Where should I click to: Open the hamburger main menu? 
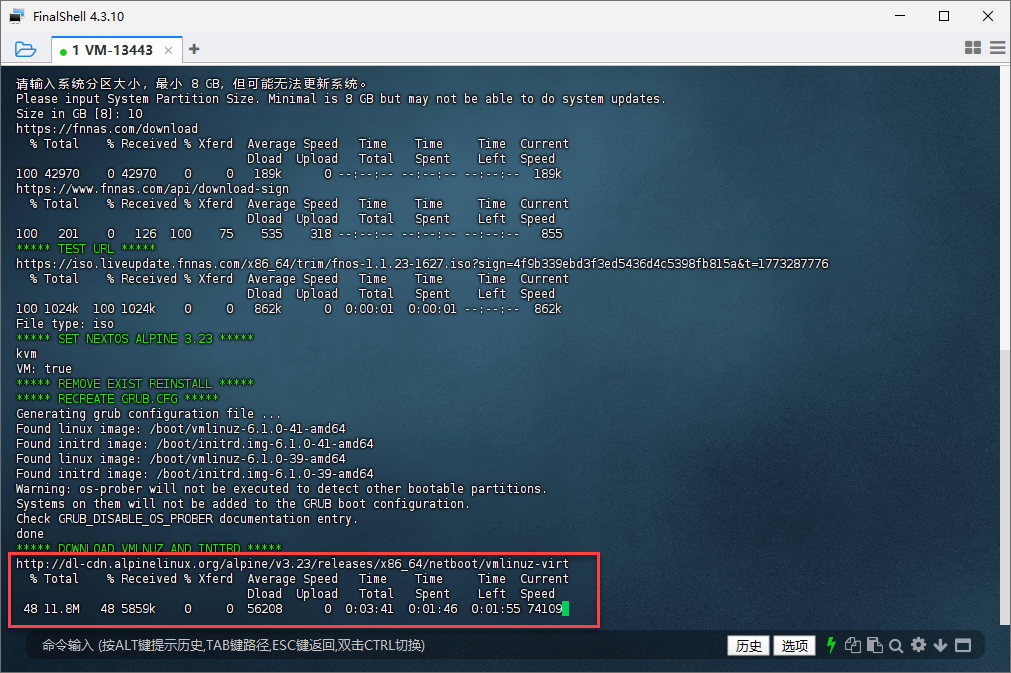coord(997,48)
